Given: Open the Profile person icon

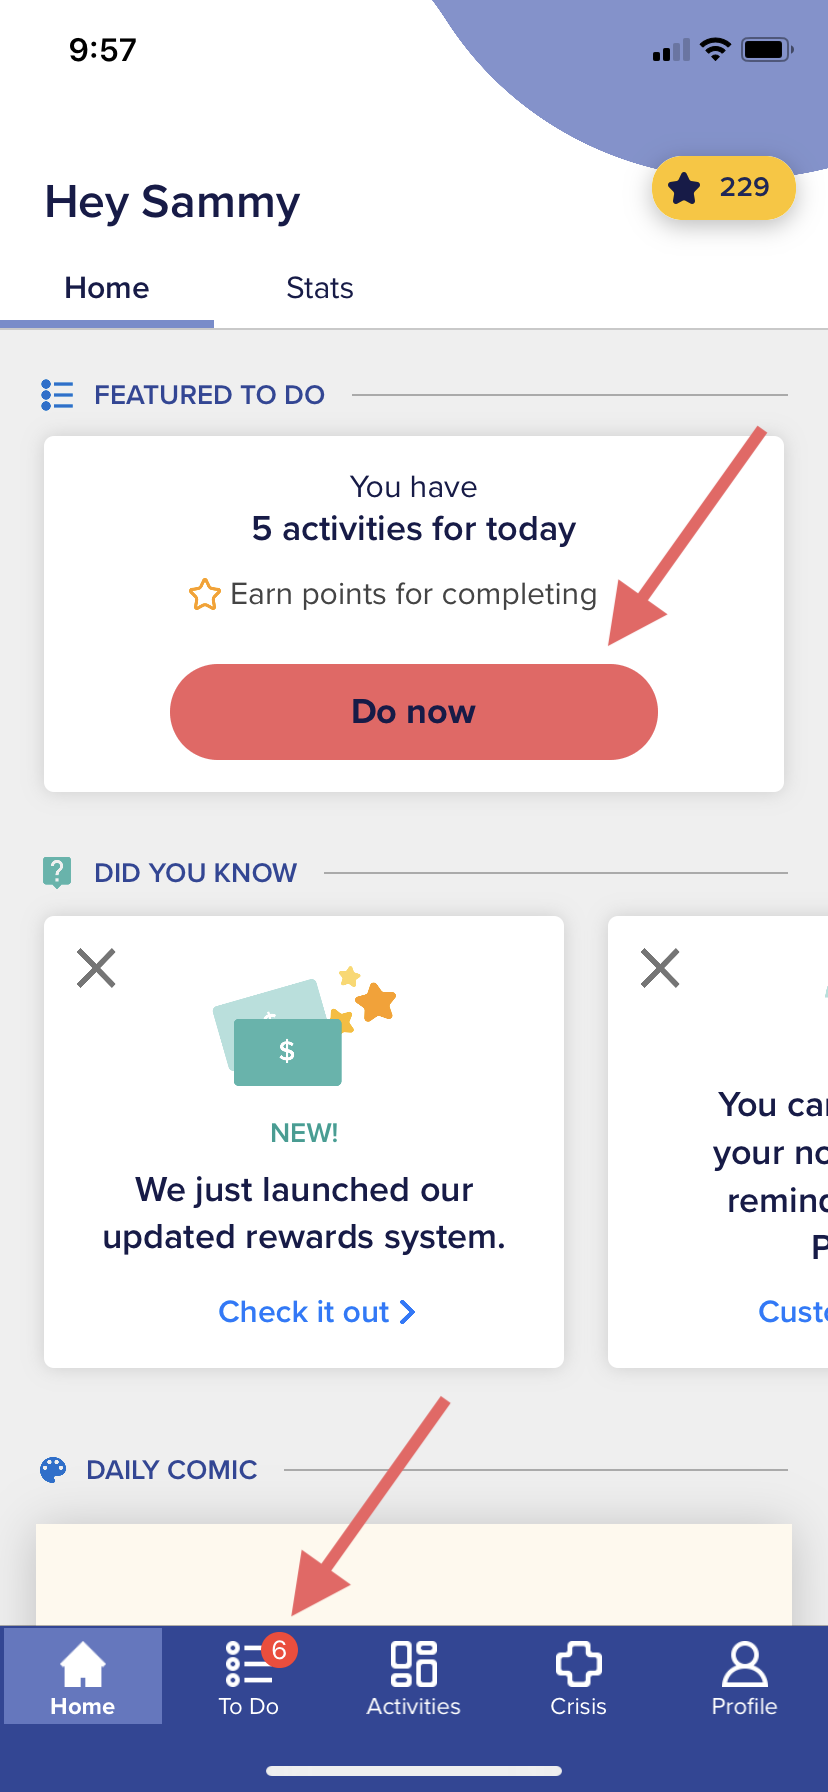Looking at the screenshot, I should [744, 1664].
